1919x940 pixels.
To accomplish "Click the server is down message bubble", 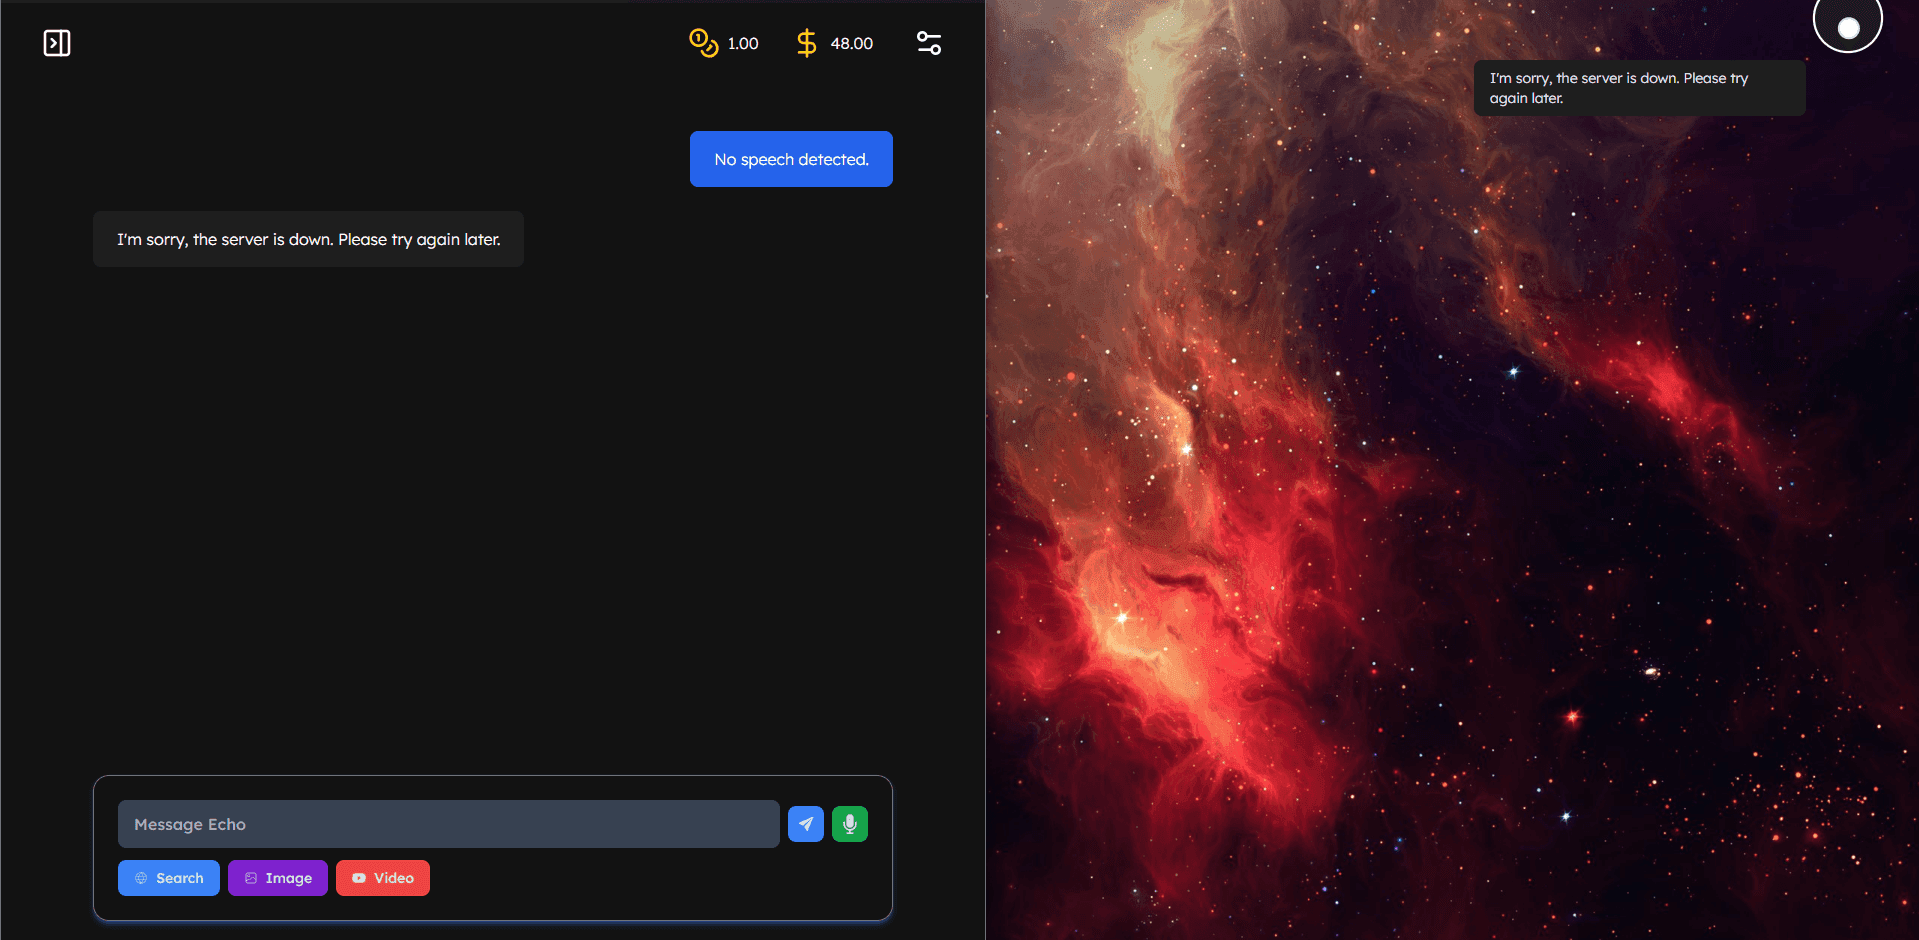I will point(308,239).
